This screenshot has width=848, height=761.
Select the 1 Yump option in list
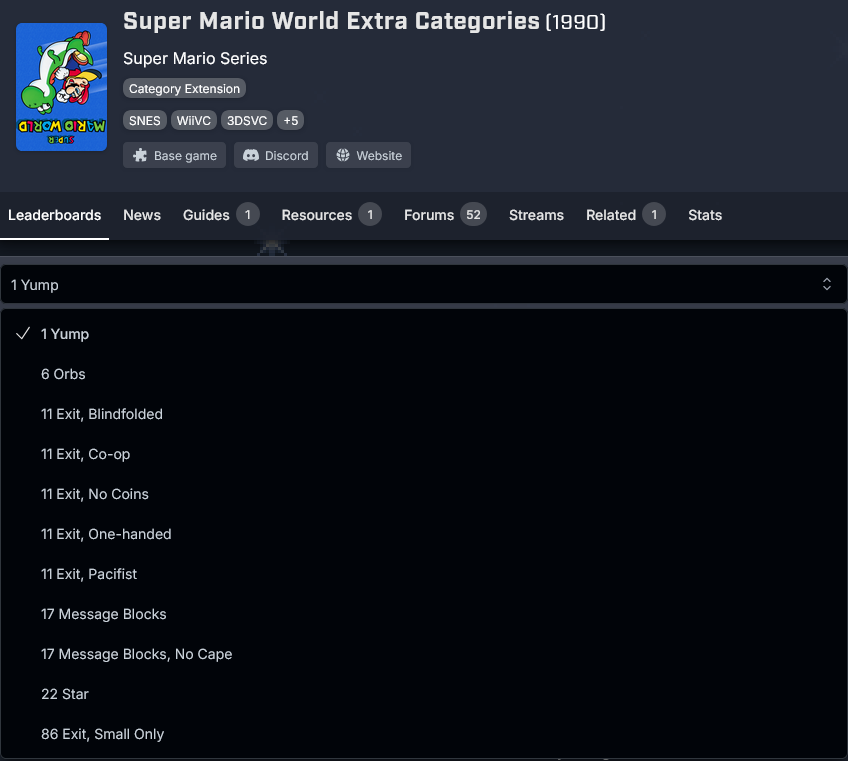click(424, 334)
